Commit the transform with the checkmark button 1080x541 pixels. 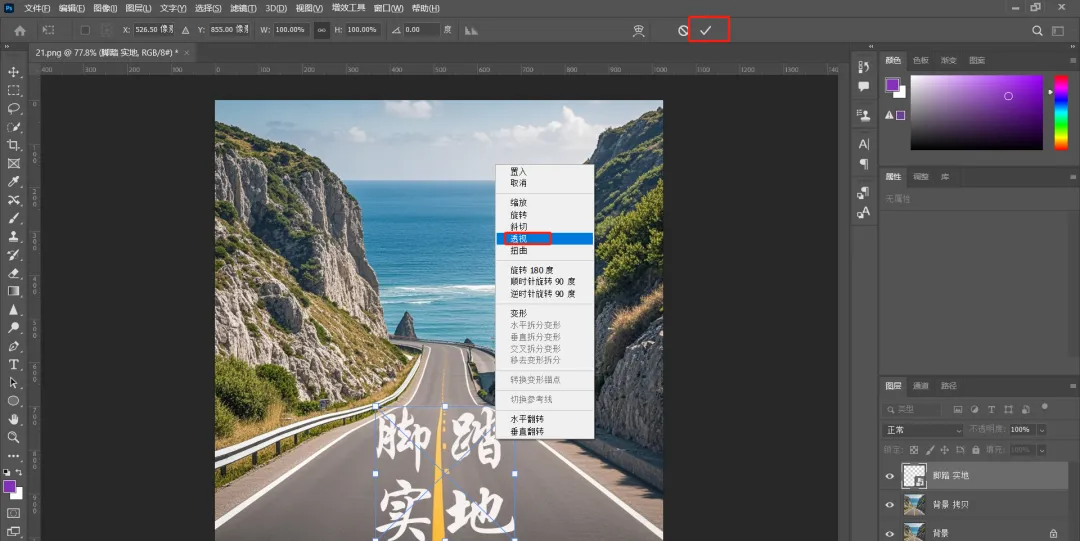tap(705, 30)
